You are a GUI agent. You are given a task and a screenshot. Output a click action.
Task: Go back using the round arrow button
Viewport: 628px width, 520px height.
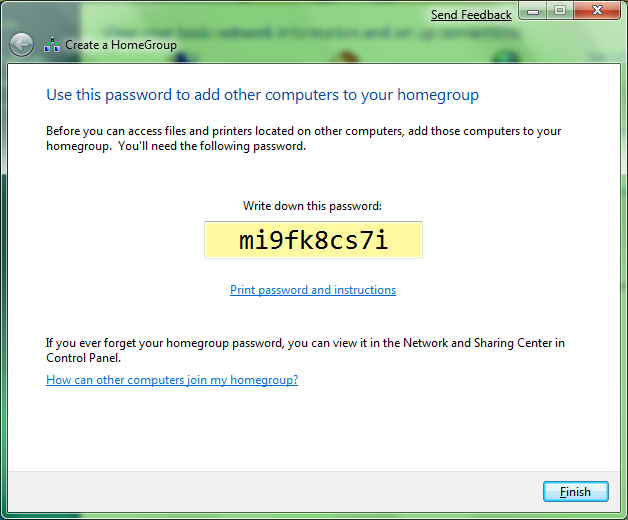pos(21,44)
